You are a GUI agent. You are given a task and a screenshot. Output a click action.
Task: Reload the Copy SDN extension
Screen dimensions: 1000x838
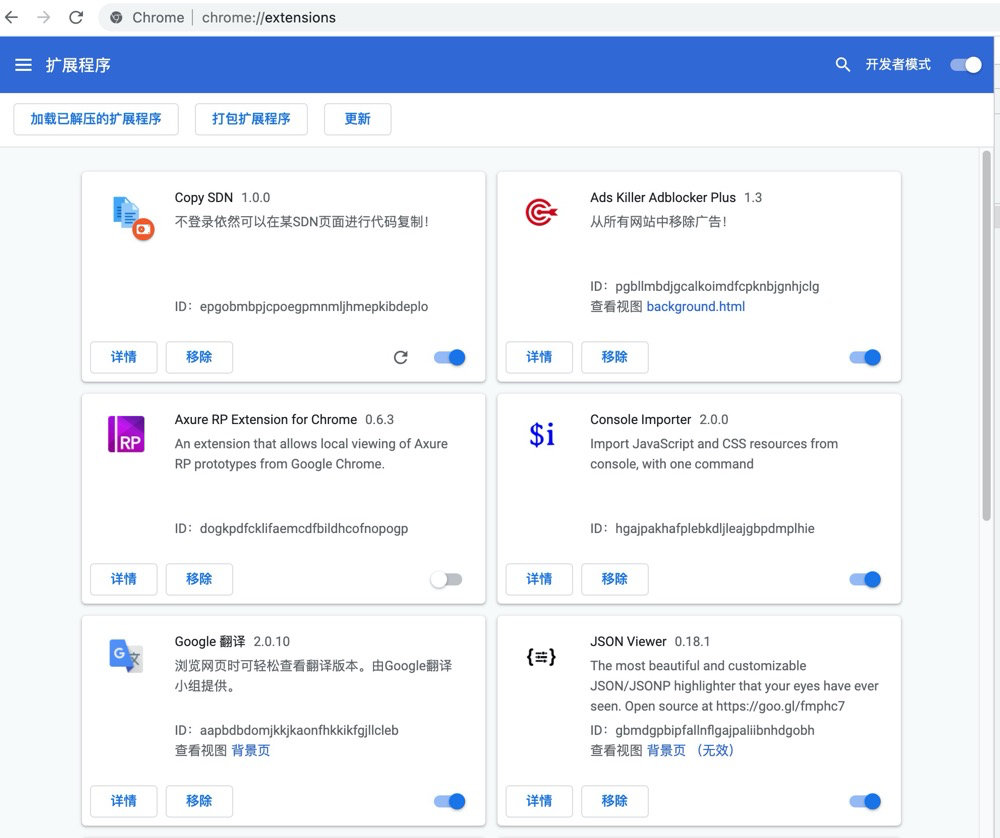click(x=401, y=357)
